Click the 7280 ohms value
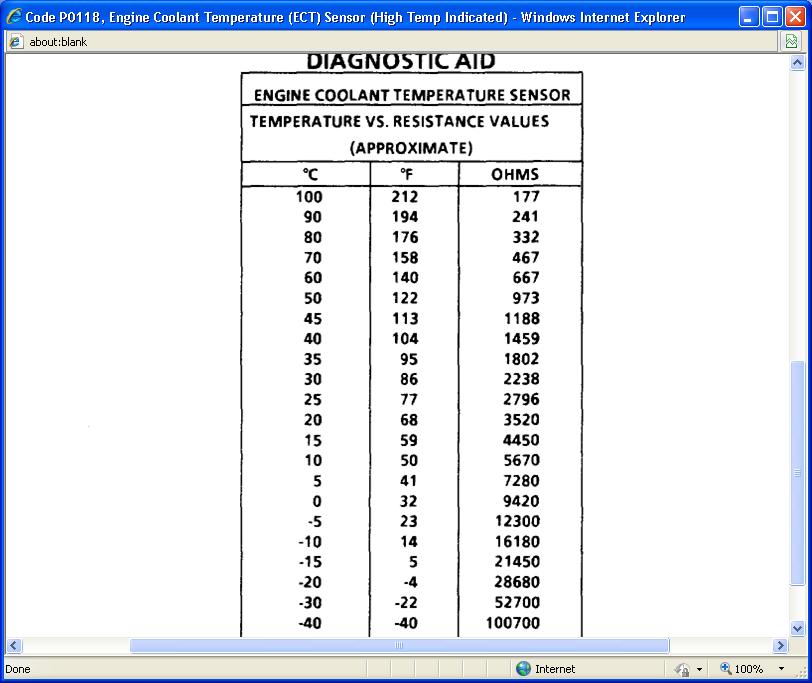The image size is (812, 683). pos(521,481)
